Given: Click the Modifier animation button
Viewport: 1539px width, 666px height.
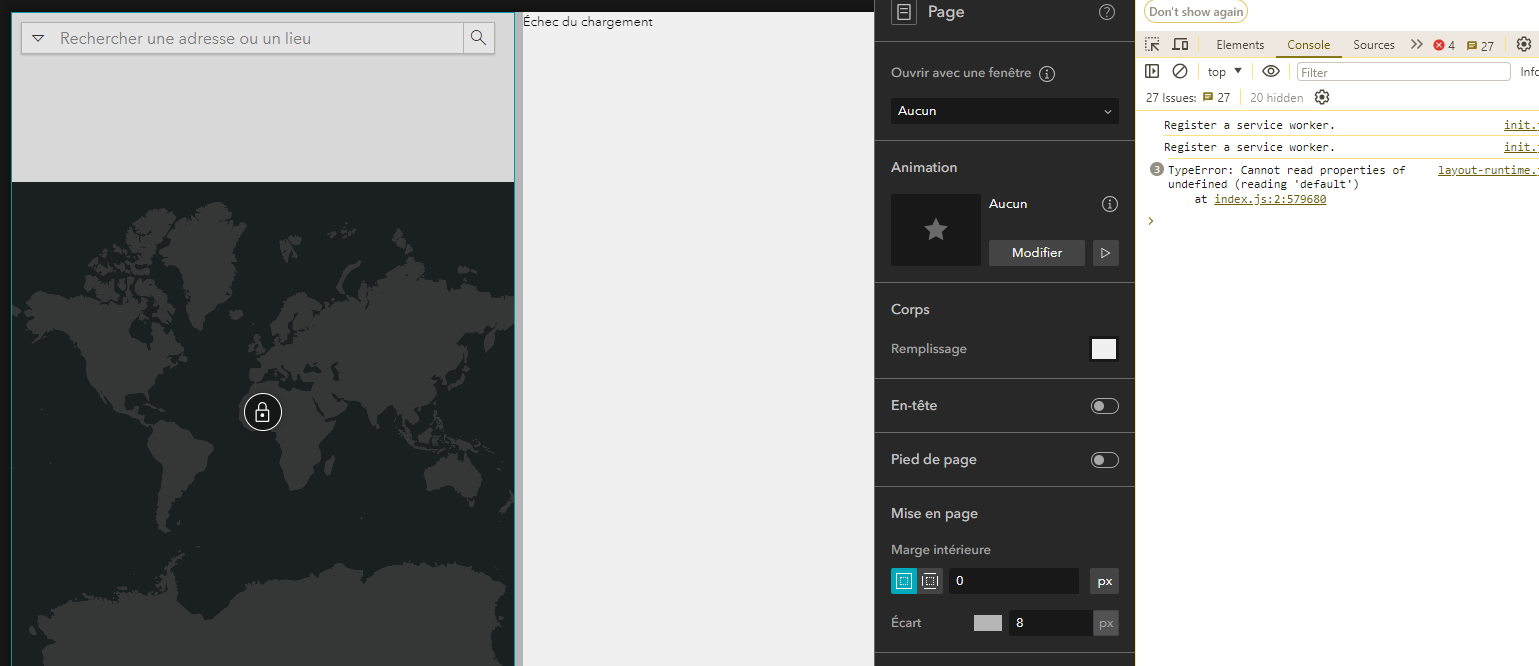Looking at the screenshot, I should pos(1036,252).
